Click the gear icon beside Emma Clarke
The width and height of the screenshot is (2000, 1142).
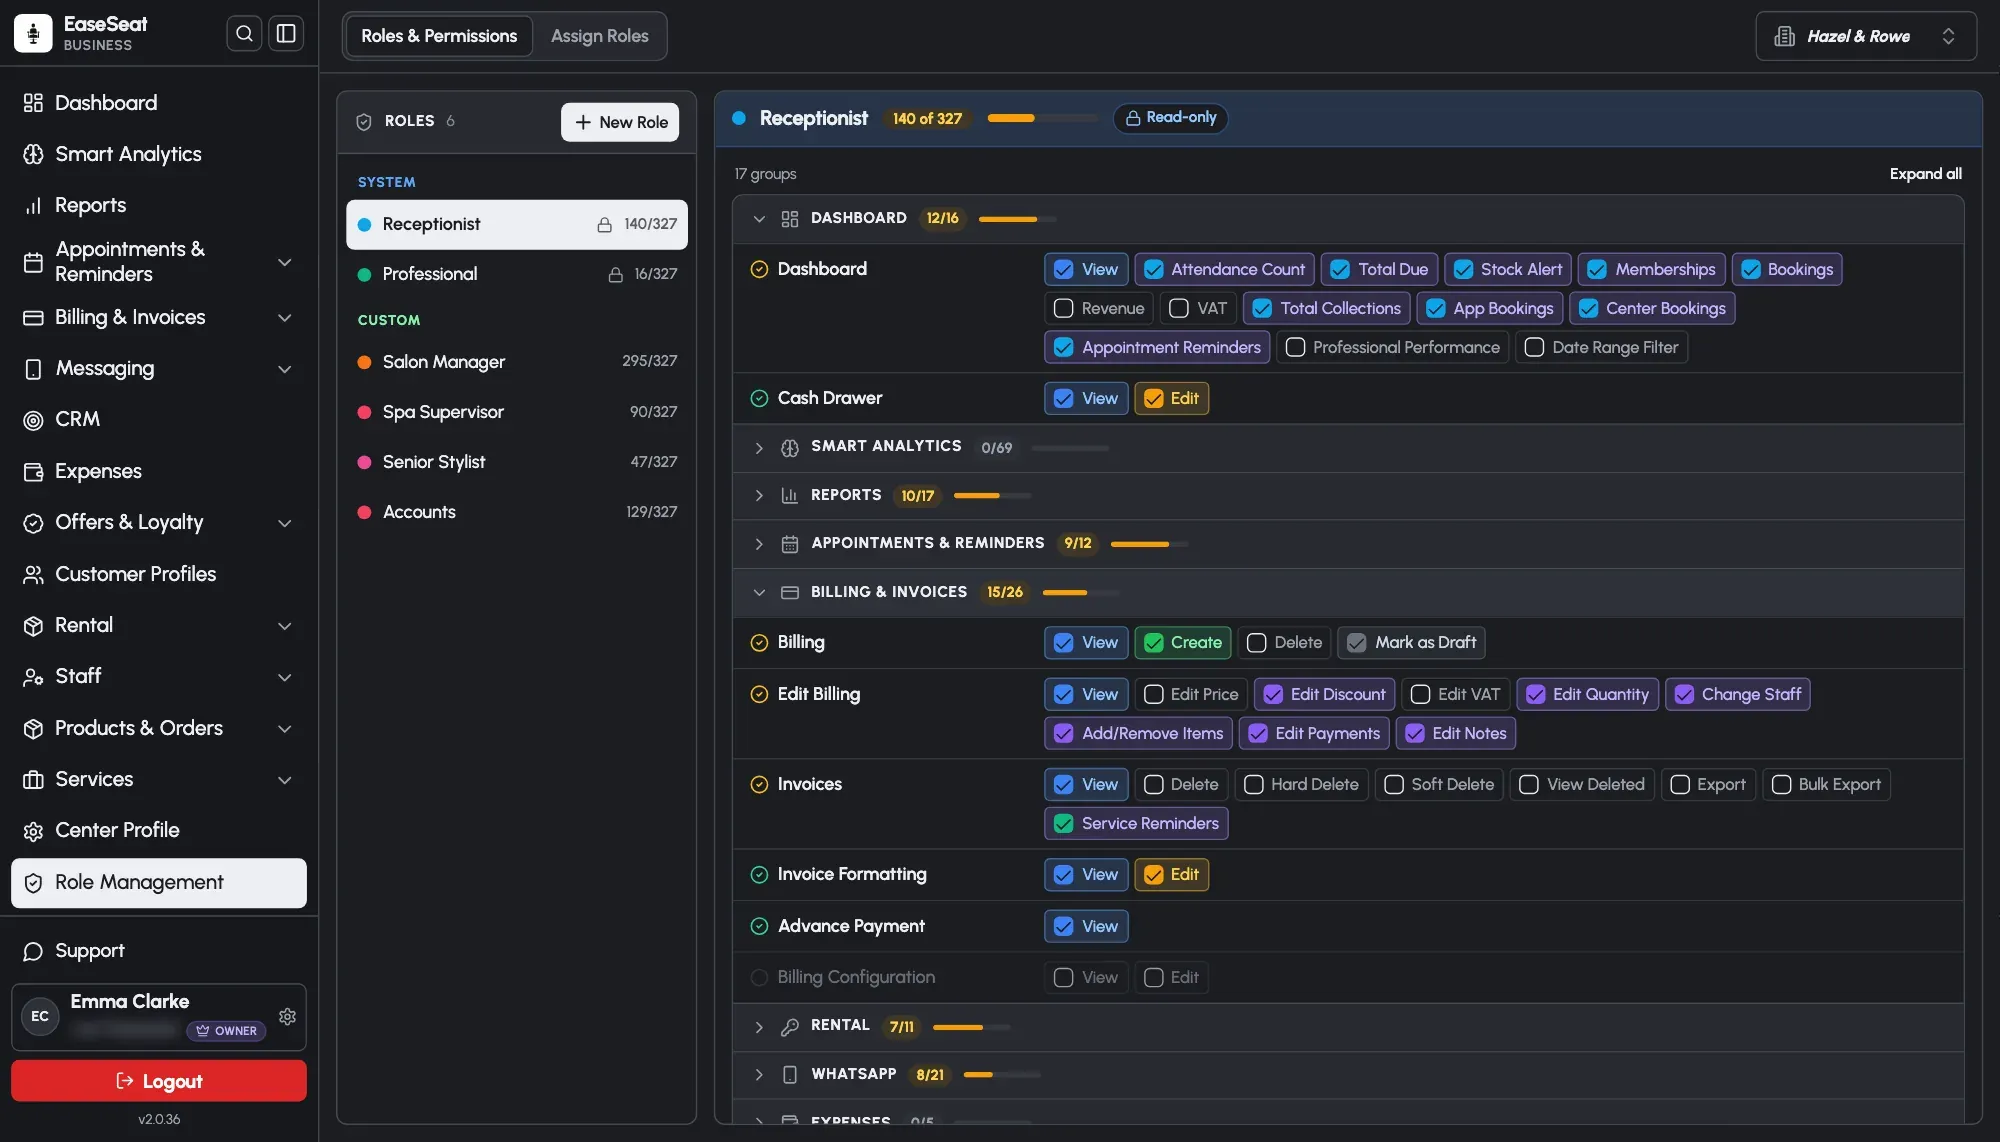pos(288,1017)
